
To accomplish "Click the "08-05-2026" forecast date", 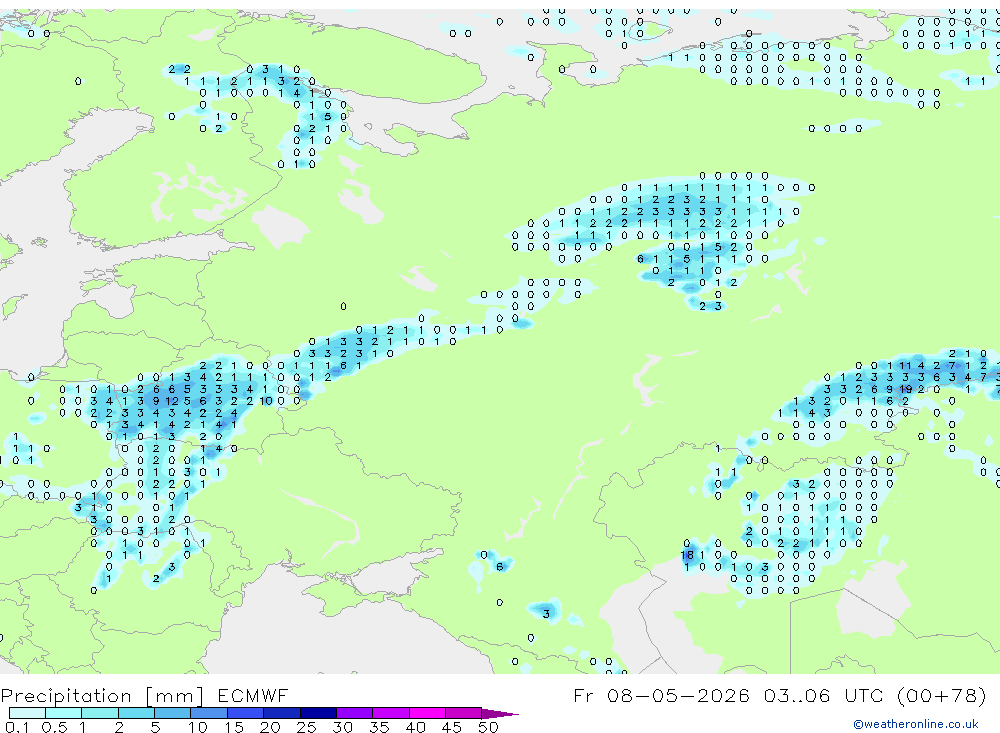I will pos(678,695).
